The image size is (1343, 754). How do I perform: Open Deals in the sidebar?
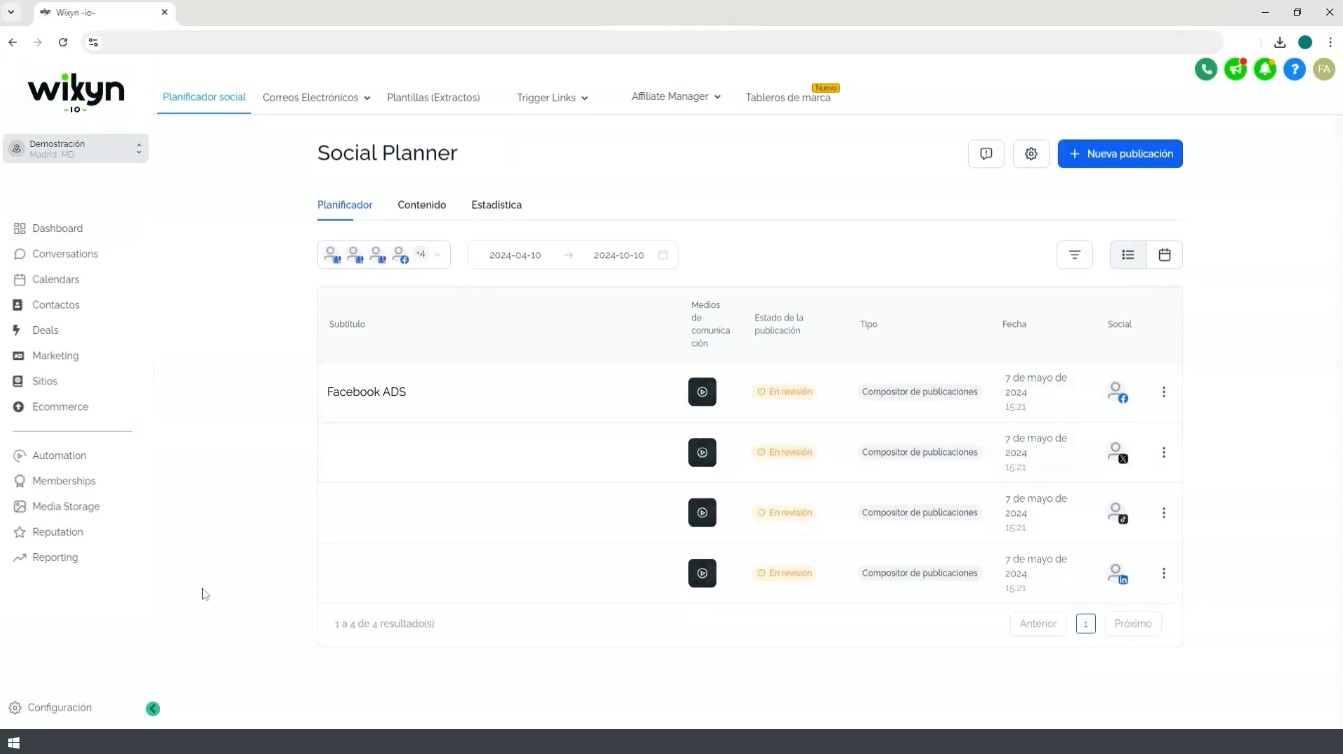[x=45, y=330]
